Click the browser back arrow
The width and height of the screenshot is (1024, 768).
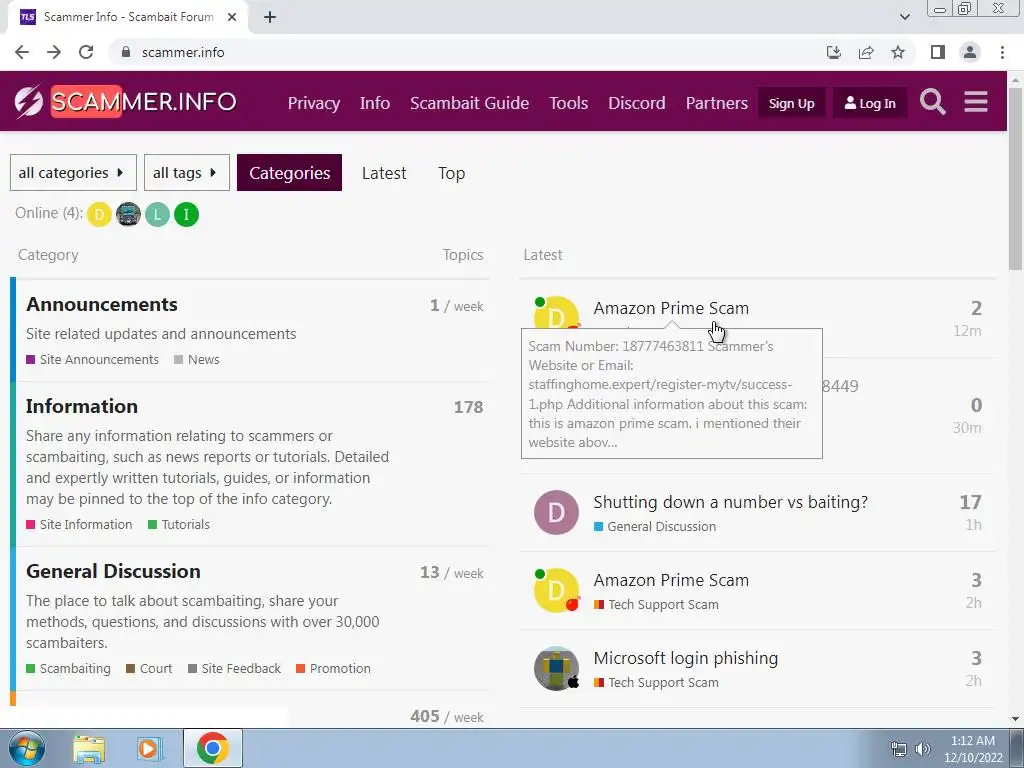pos(22,52)
